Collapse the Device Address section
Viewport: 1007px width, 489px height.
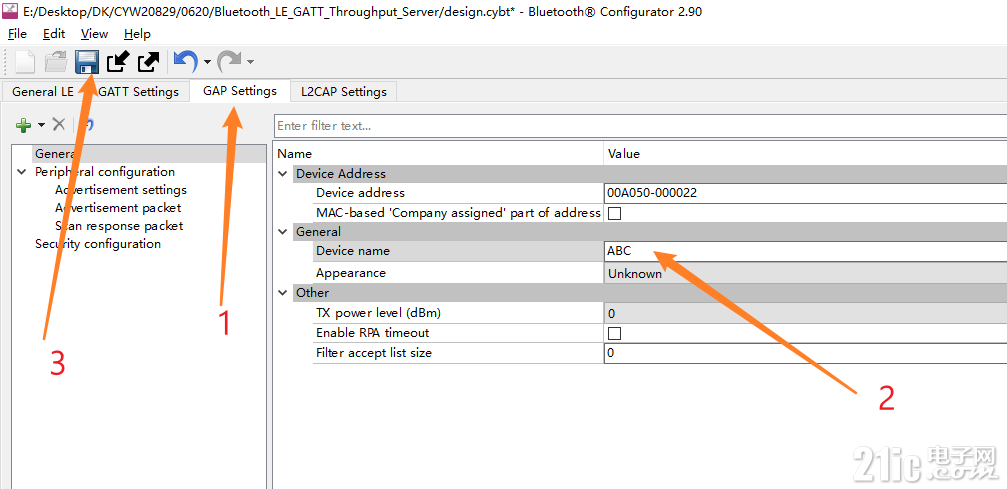283,173
